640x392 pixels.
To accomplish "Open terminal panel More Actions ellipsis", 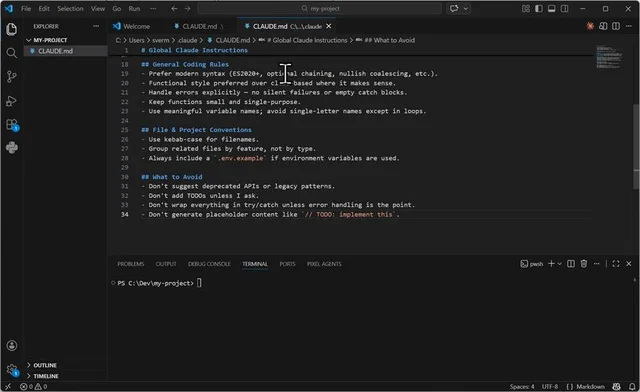I will pyautogui.click(x=596, y=264).
